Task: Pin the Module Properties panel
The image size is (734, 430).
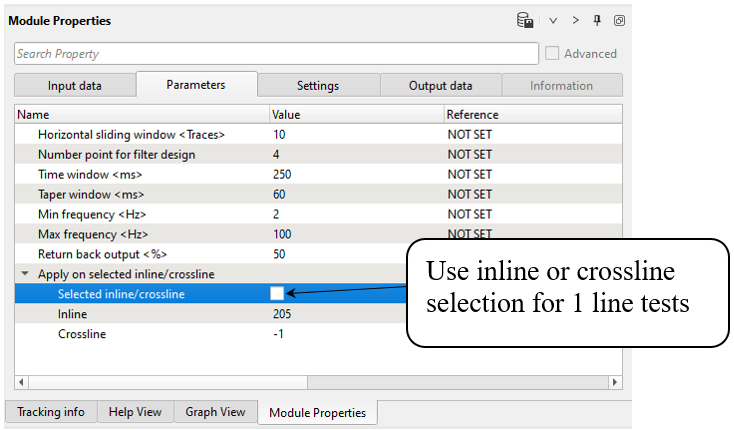Action: (597, 20)
